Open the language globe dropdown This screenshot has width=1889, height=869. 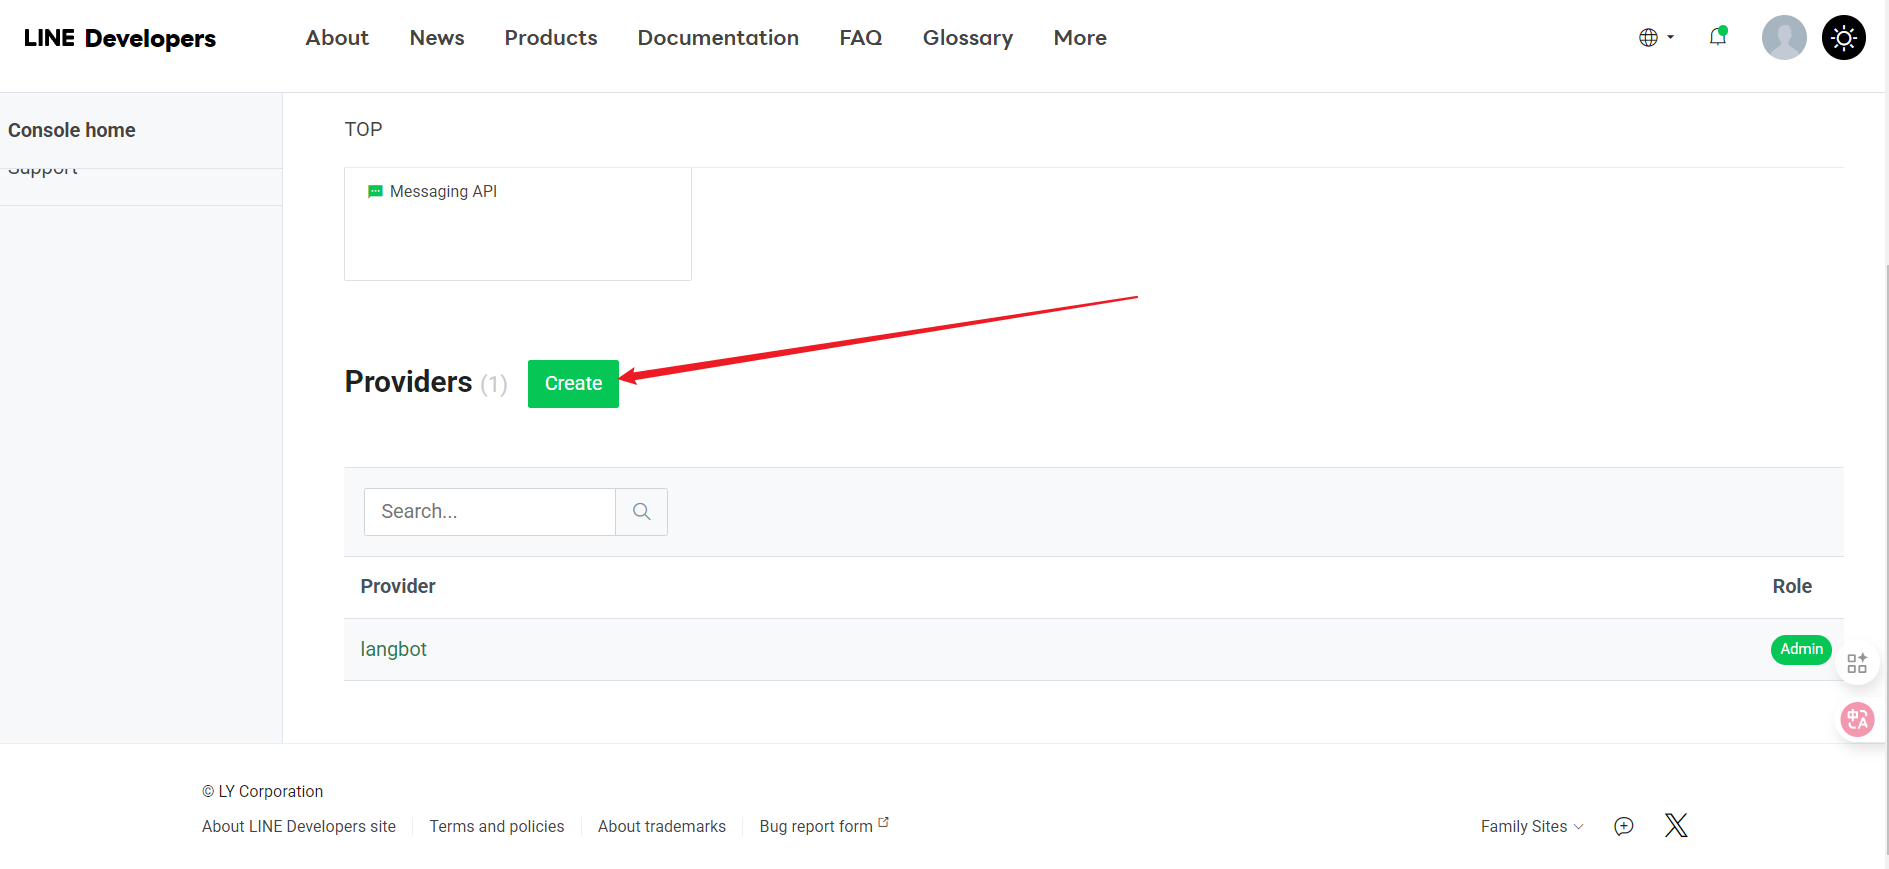[x=1655, y=38]
